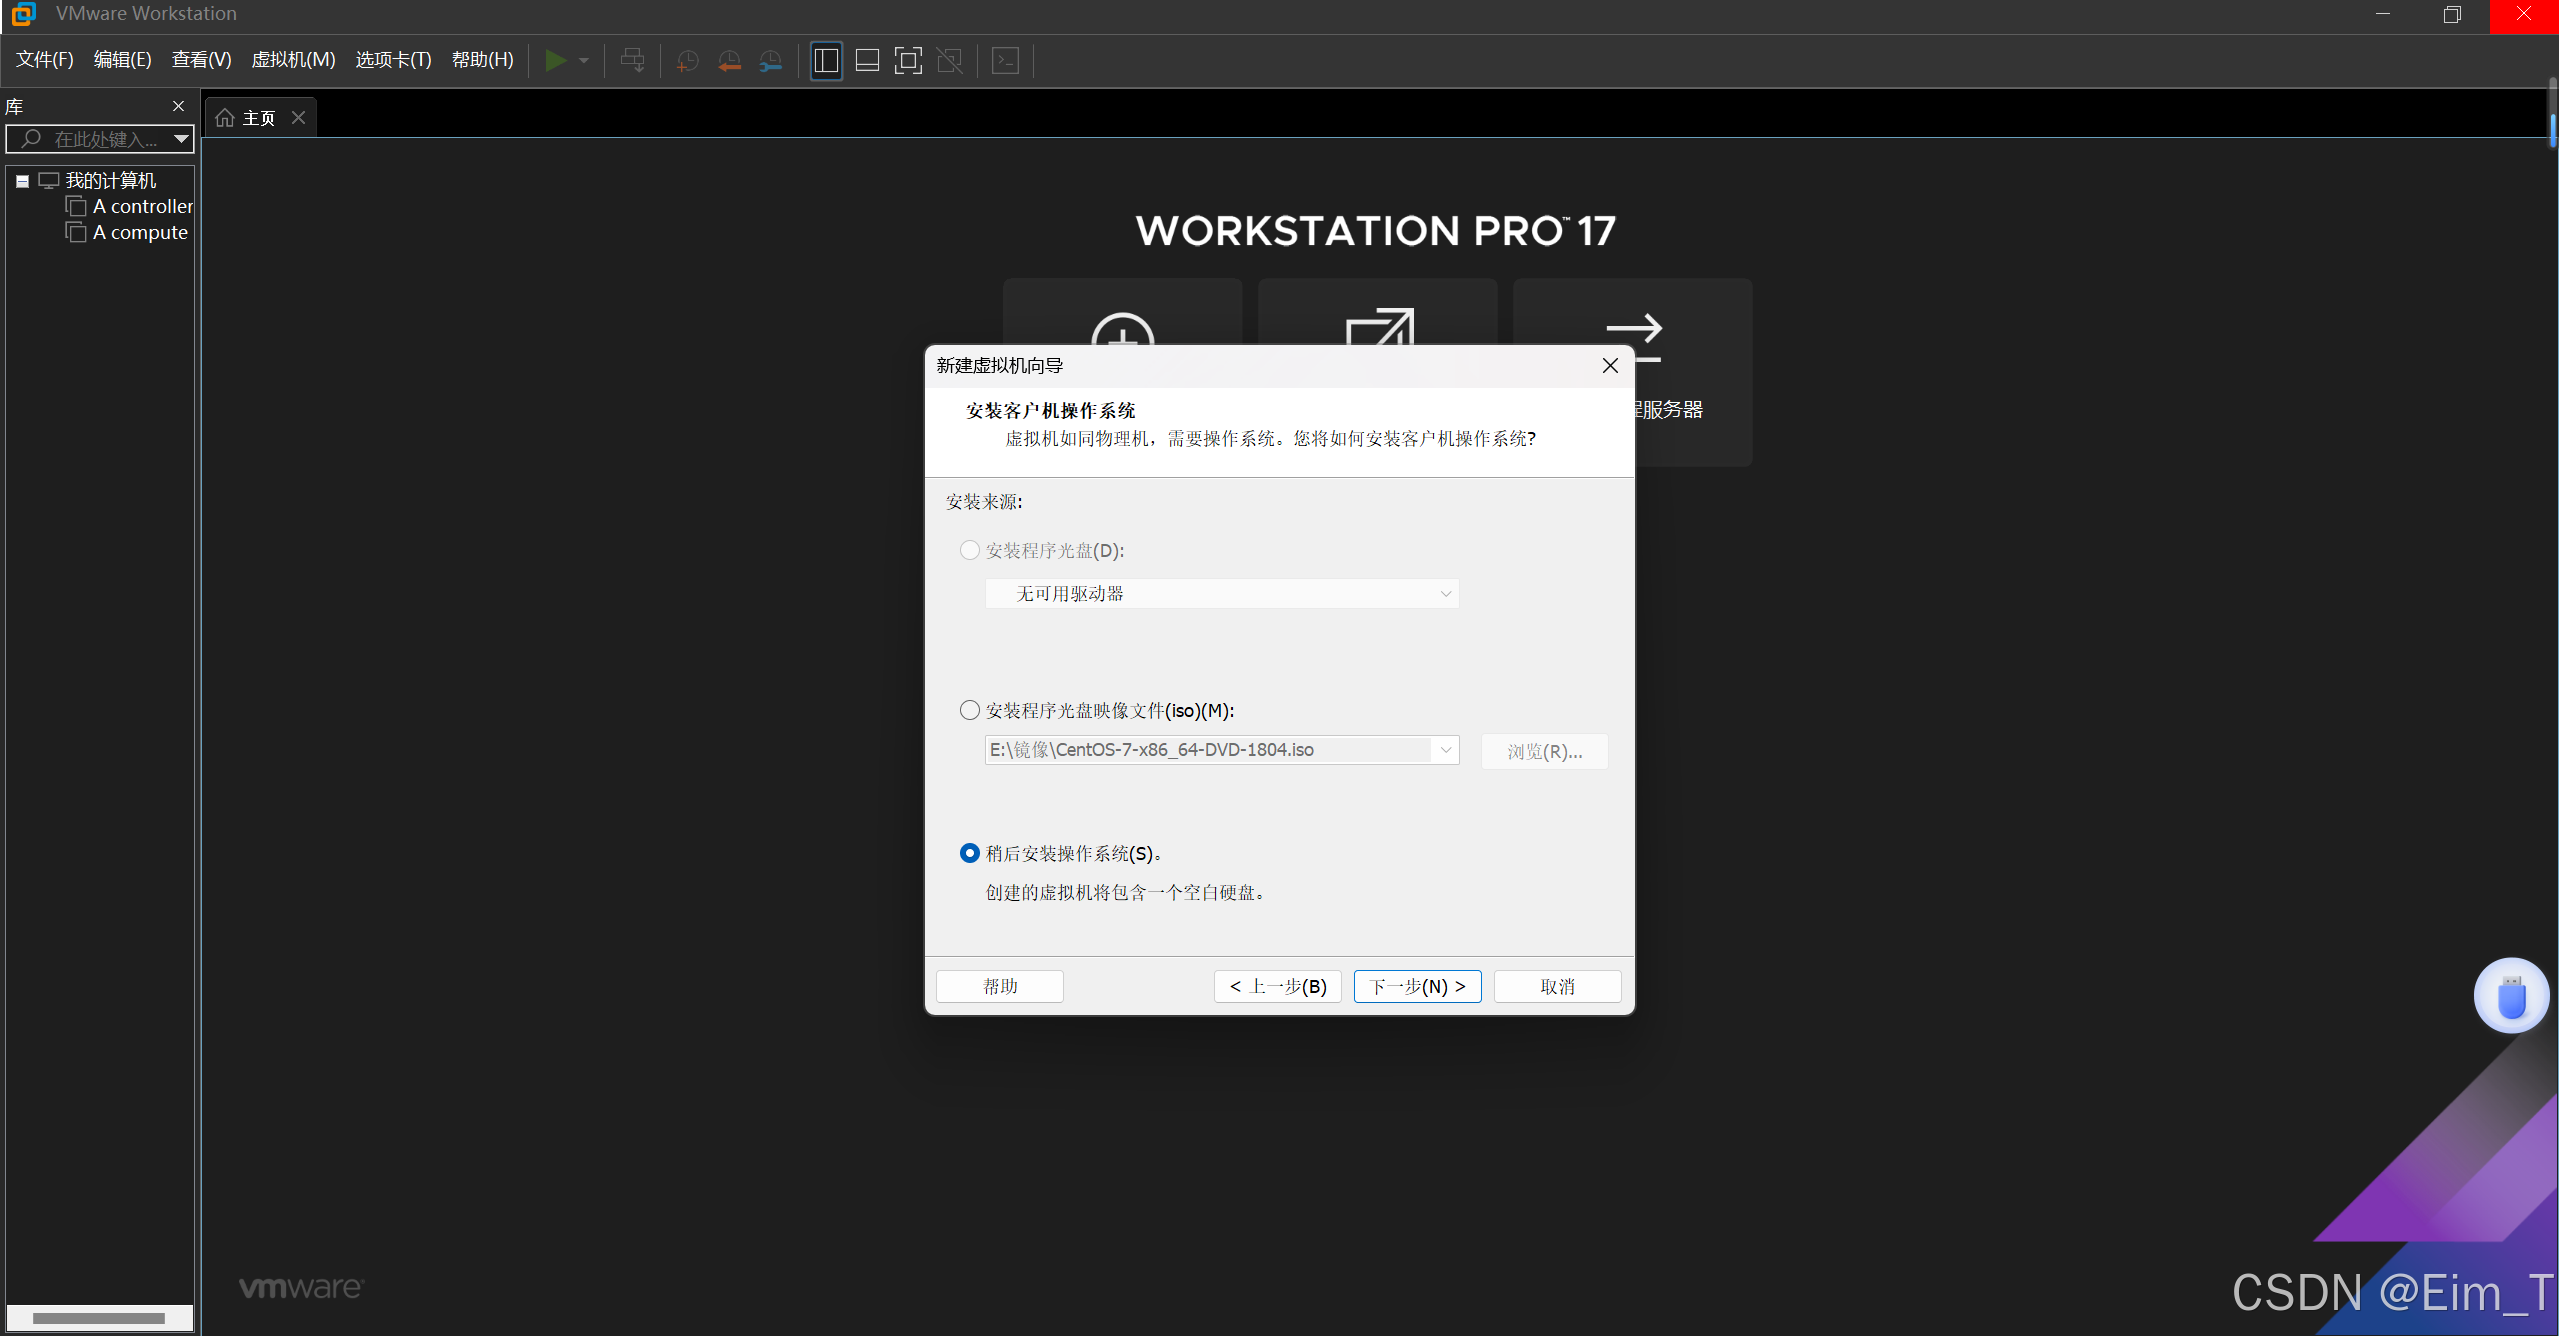Proceed with the 下一步(N) button
The image size is (2559, 1336).
1418,987
